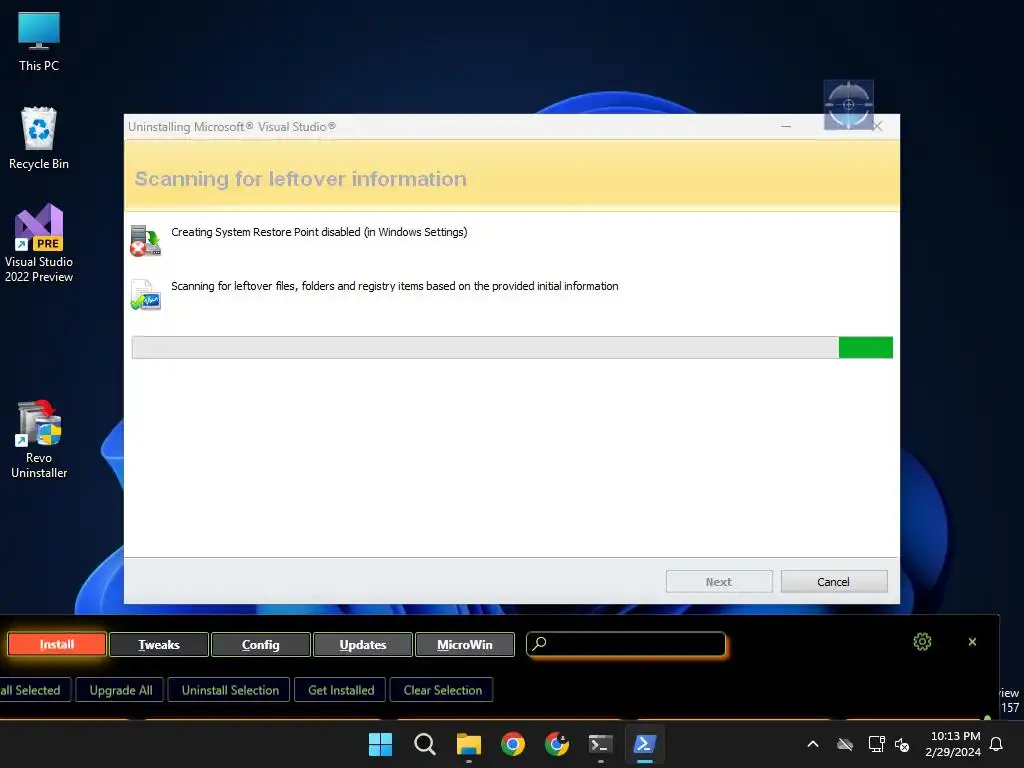Switch to the Updates tab
Screen dimensions: 1024x768
pyautogui.click(x=362, y=644)
